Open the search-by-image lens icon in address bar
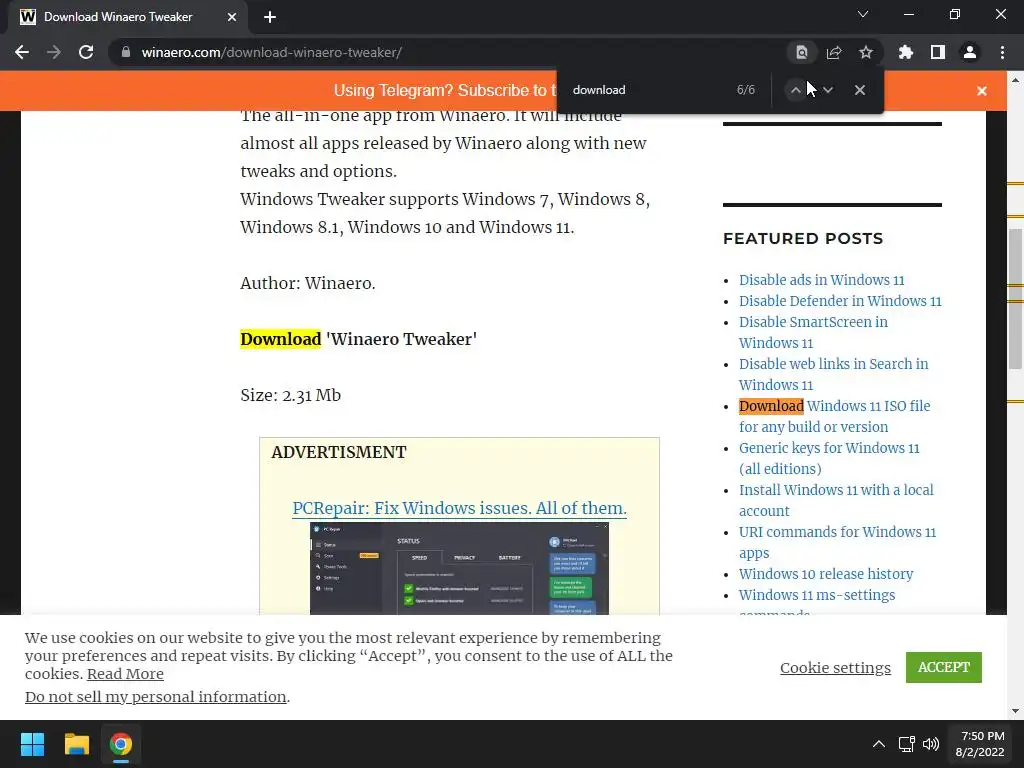This screenshot has height=768, width=1024. pos(801,52)
